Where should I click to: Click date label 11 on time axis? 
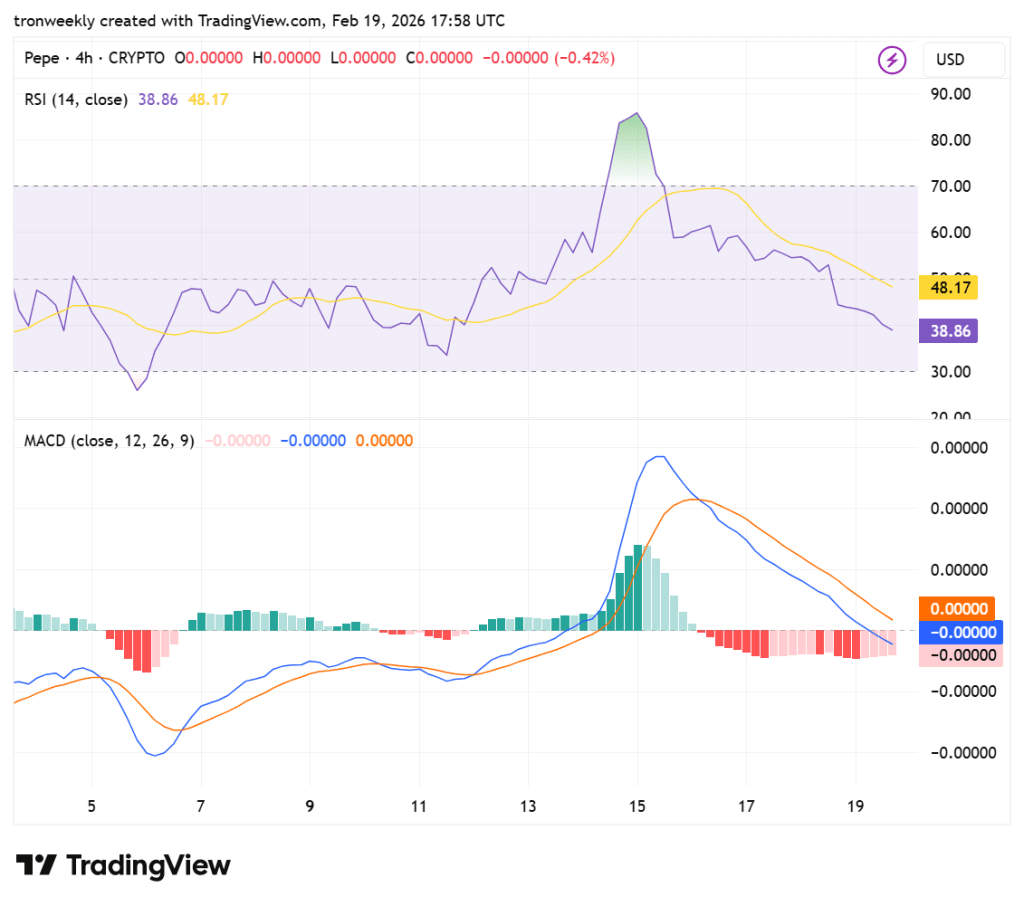[419, 807]
